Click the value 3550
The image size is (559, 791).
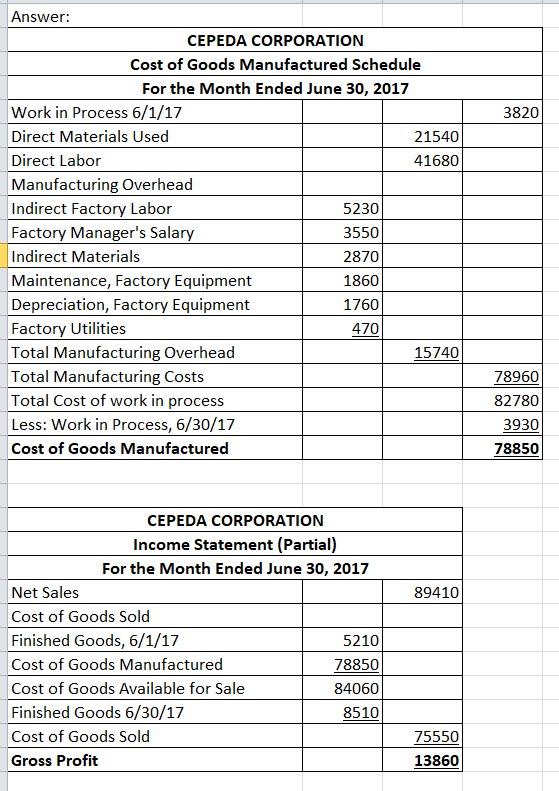[361, 233]
